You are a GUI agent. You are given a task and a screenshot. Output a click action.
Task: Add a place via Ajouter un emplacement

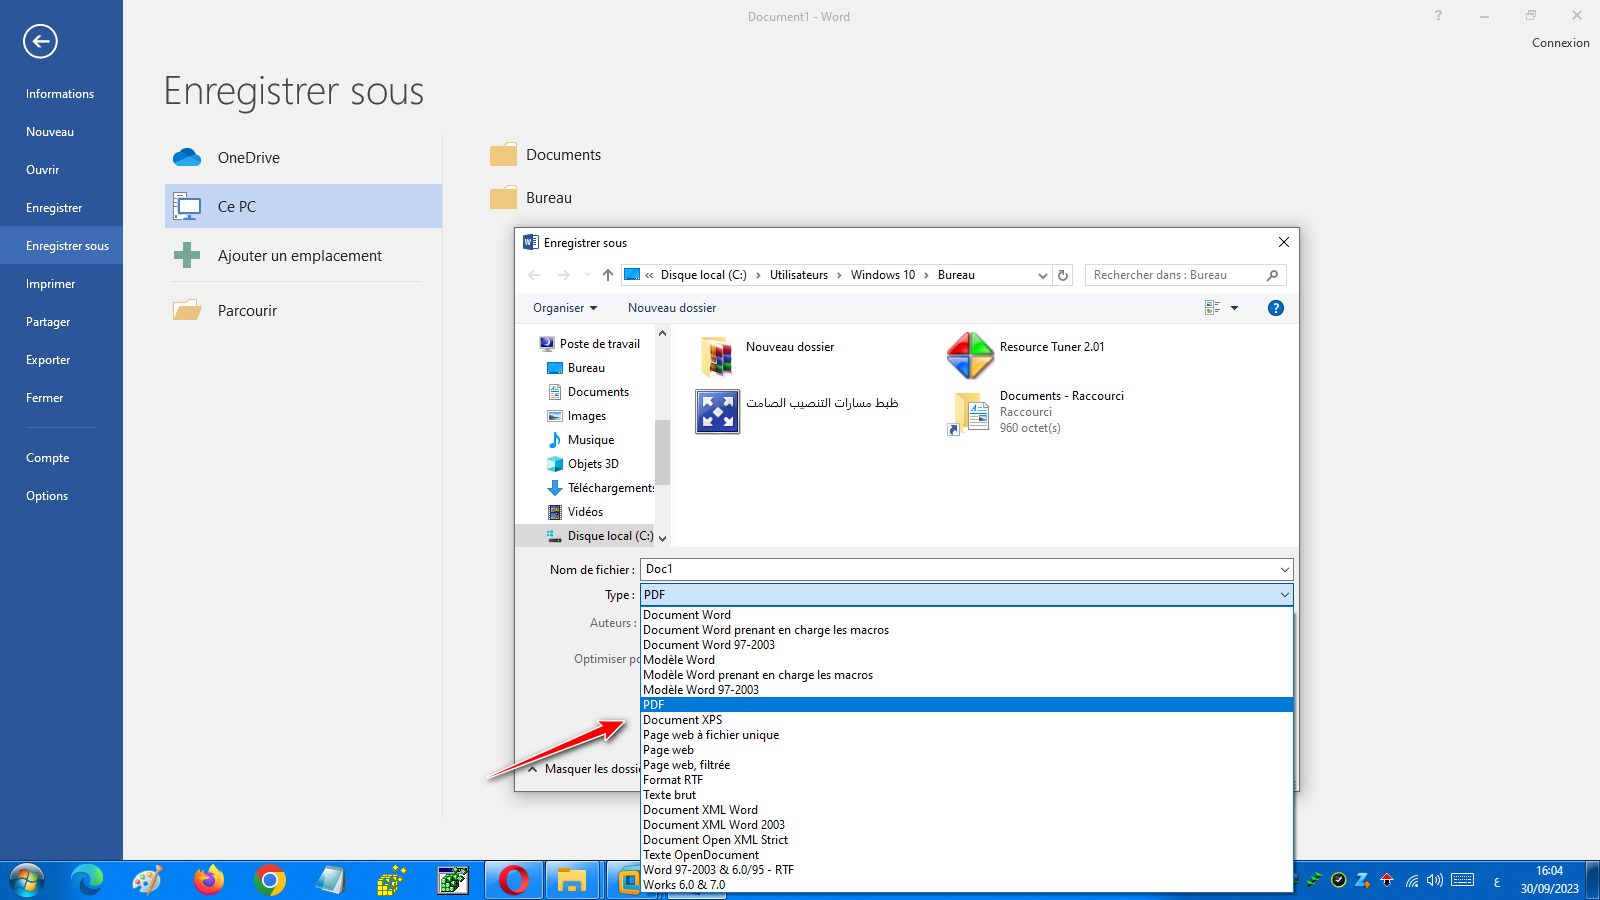tap(303, 255)
